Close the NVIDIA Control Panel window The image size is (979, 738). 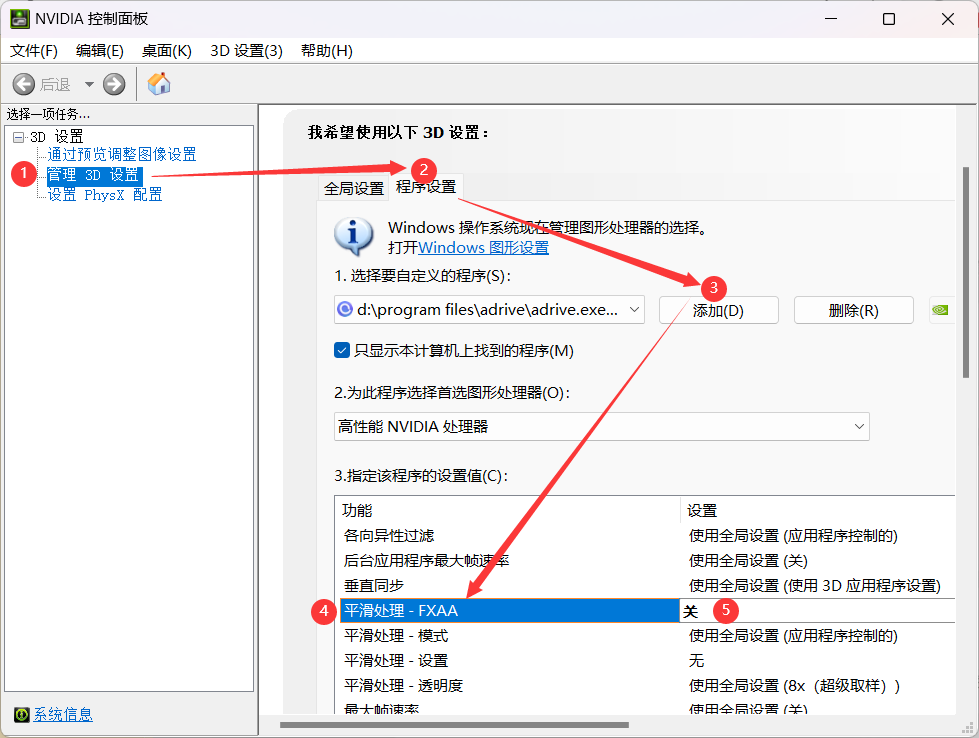click(948, 19)
